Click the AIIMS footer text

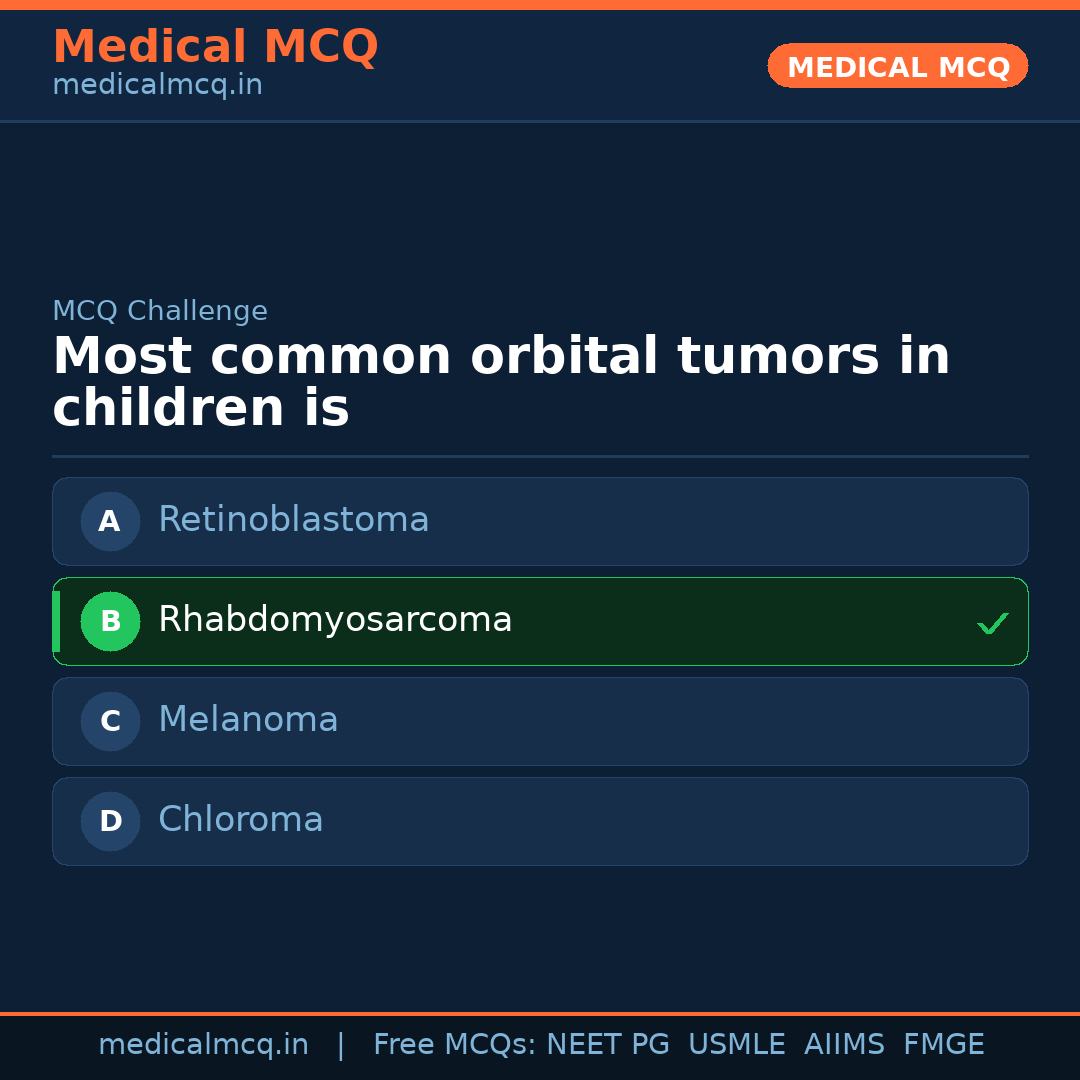[844, 1045]
